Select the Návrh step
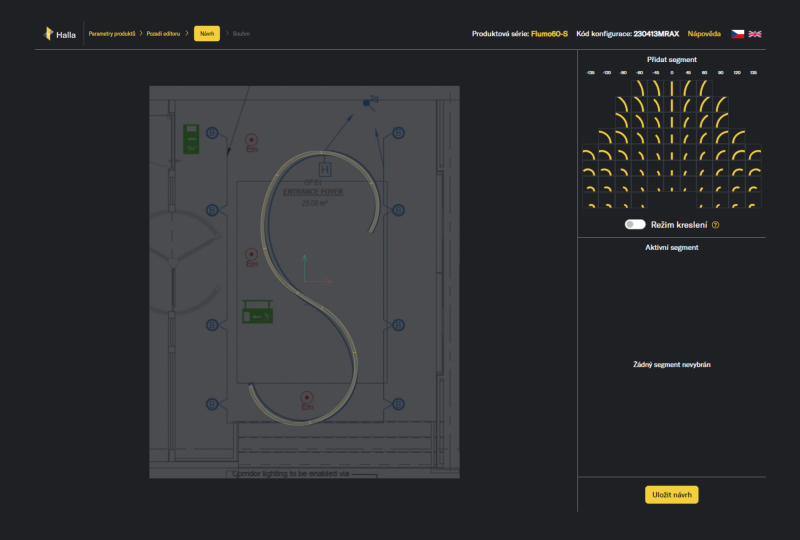800x540 pixels. [207, 34]
